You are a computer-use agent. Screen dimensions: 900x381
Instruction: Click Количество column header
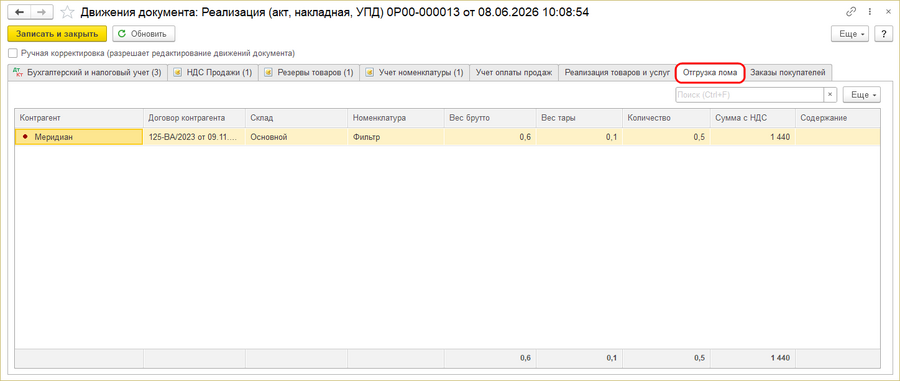coord(666,118)
